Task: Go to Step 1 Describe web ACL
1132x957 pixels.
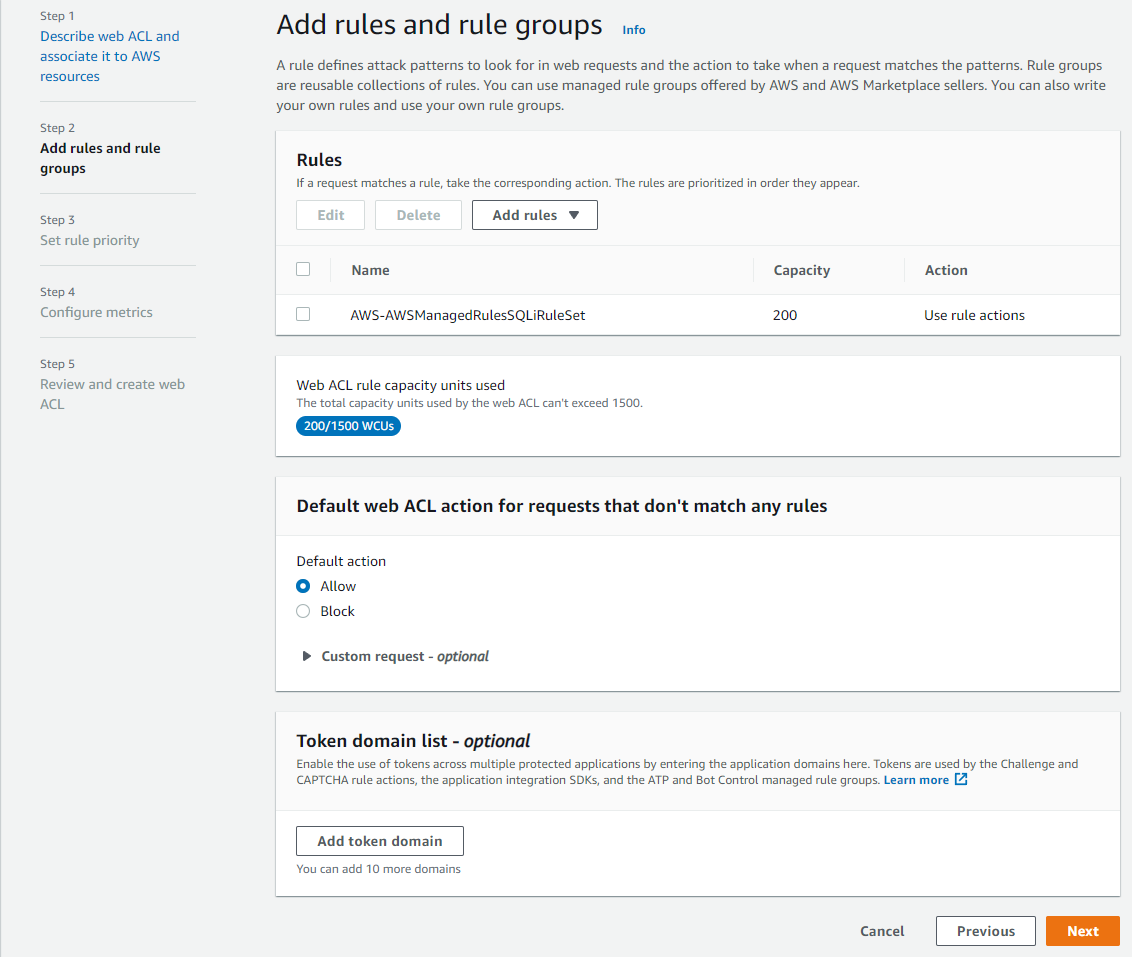Action: click(x=109, y=56)
